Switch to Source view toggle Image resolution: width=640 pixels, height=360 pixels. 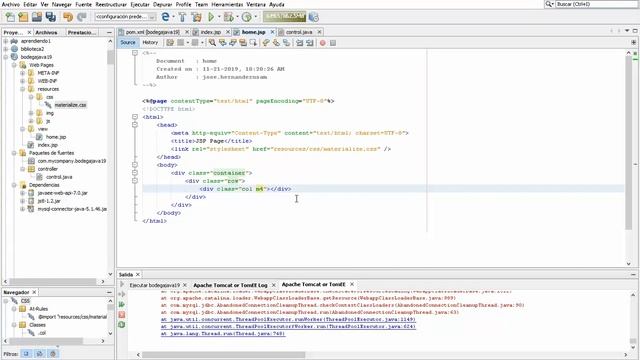tap(128, 42)
